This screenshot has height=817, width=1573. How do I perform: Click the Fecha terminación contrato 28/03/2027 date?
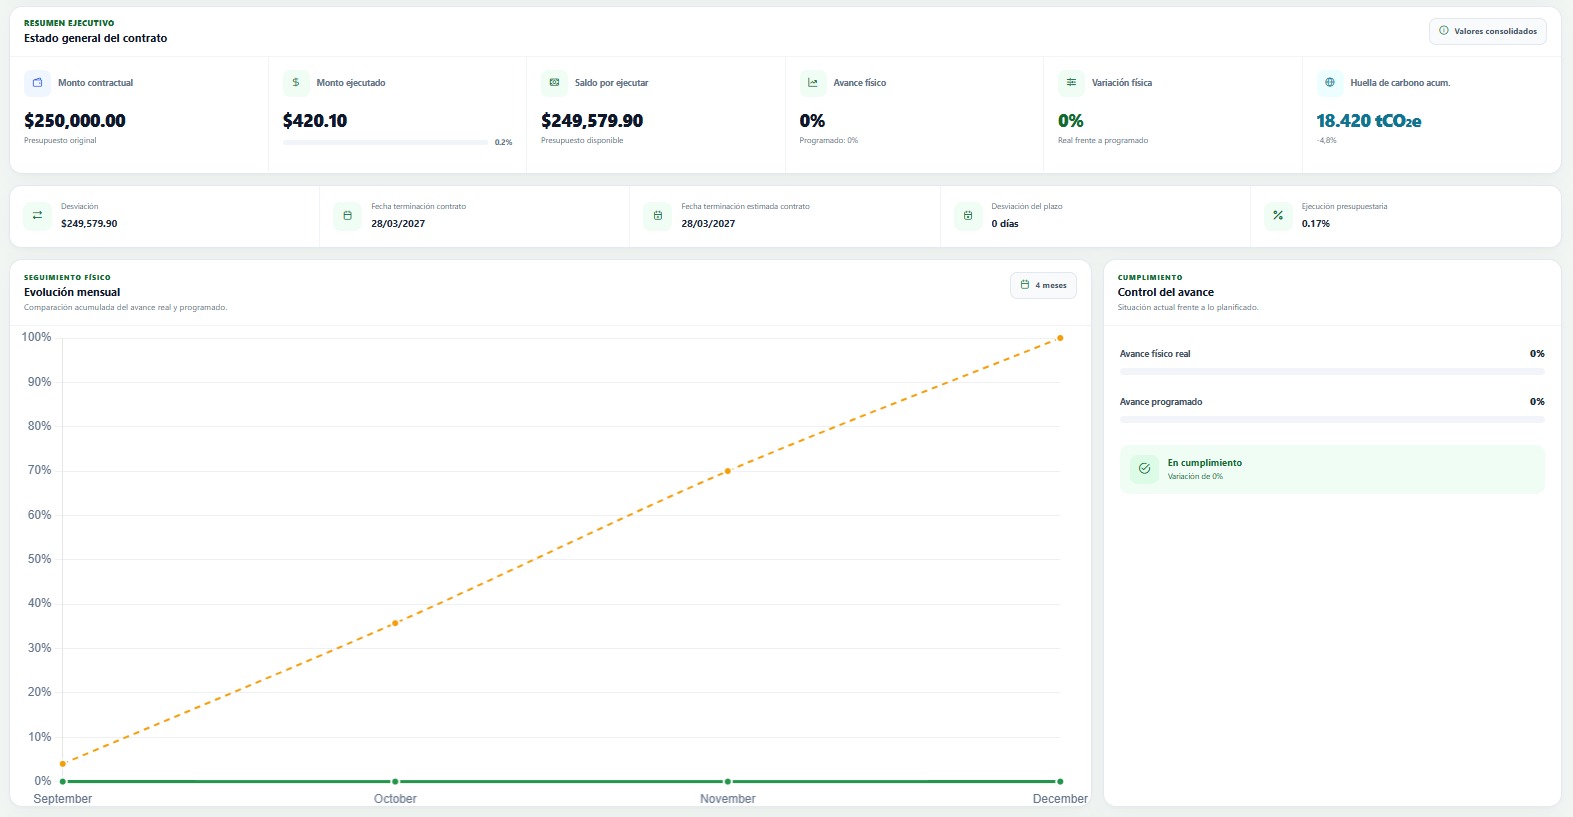coord(398,224)
